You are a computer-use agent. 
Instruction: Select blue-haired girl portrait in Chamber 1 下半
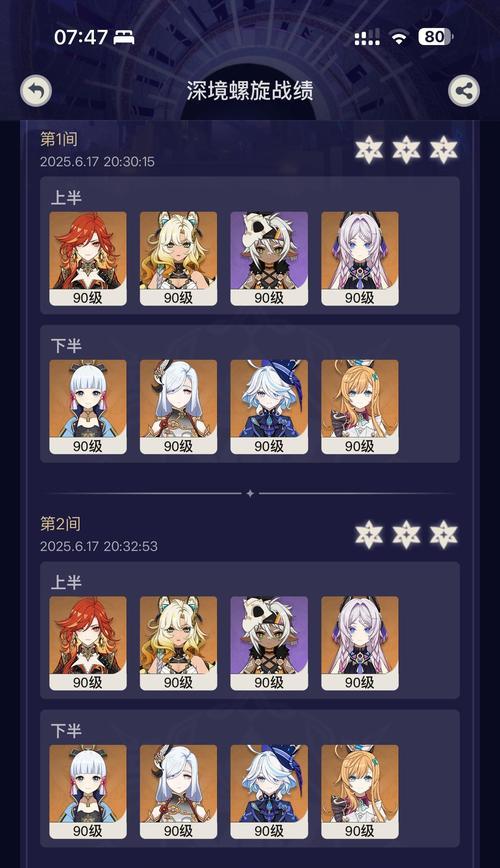click(x=88, y=407)
